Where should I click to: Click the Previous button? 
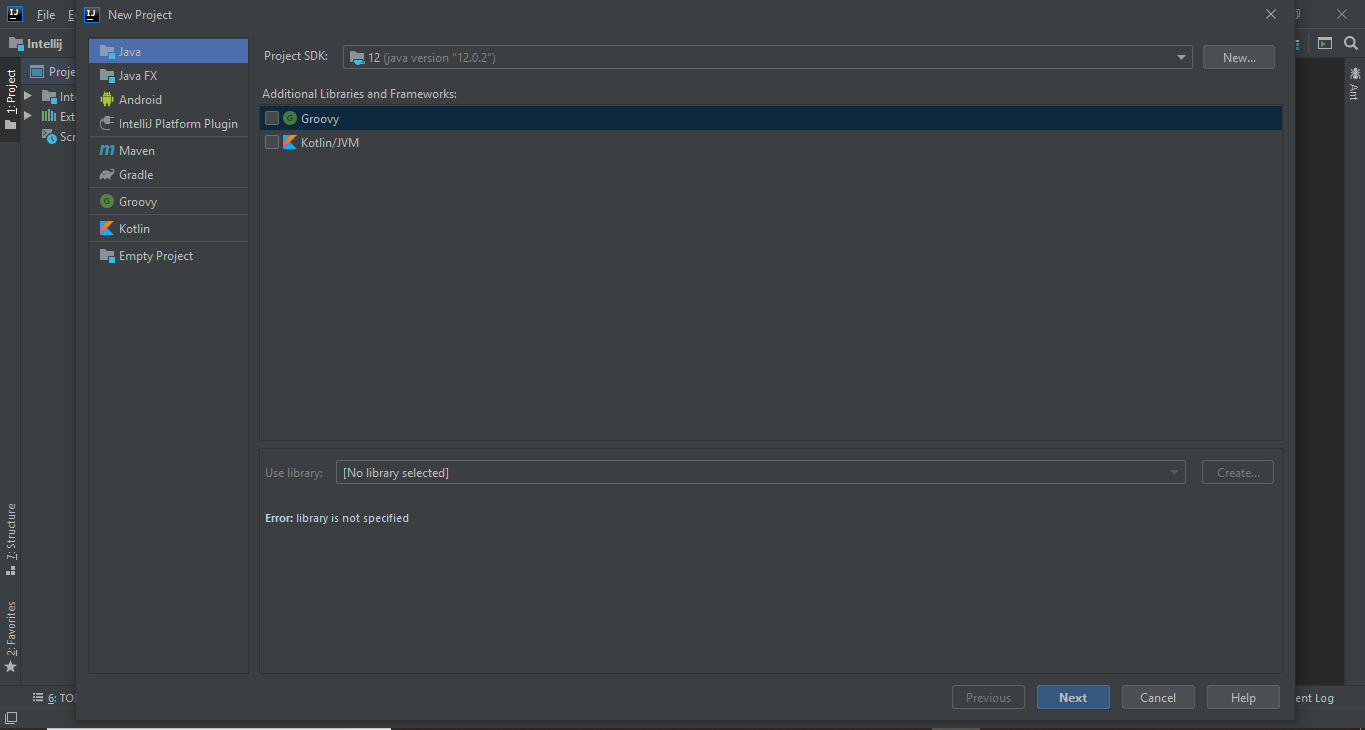[988, 697]
